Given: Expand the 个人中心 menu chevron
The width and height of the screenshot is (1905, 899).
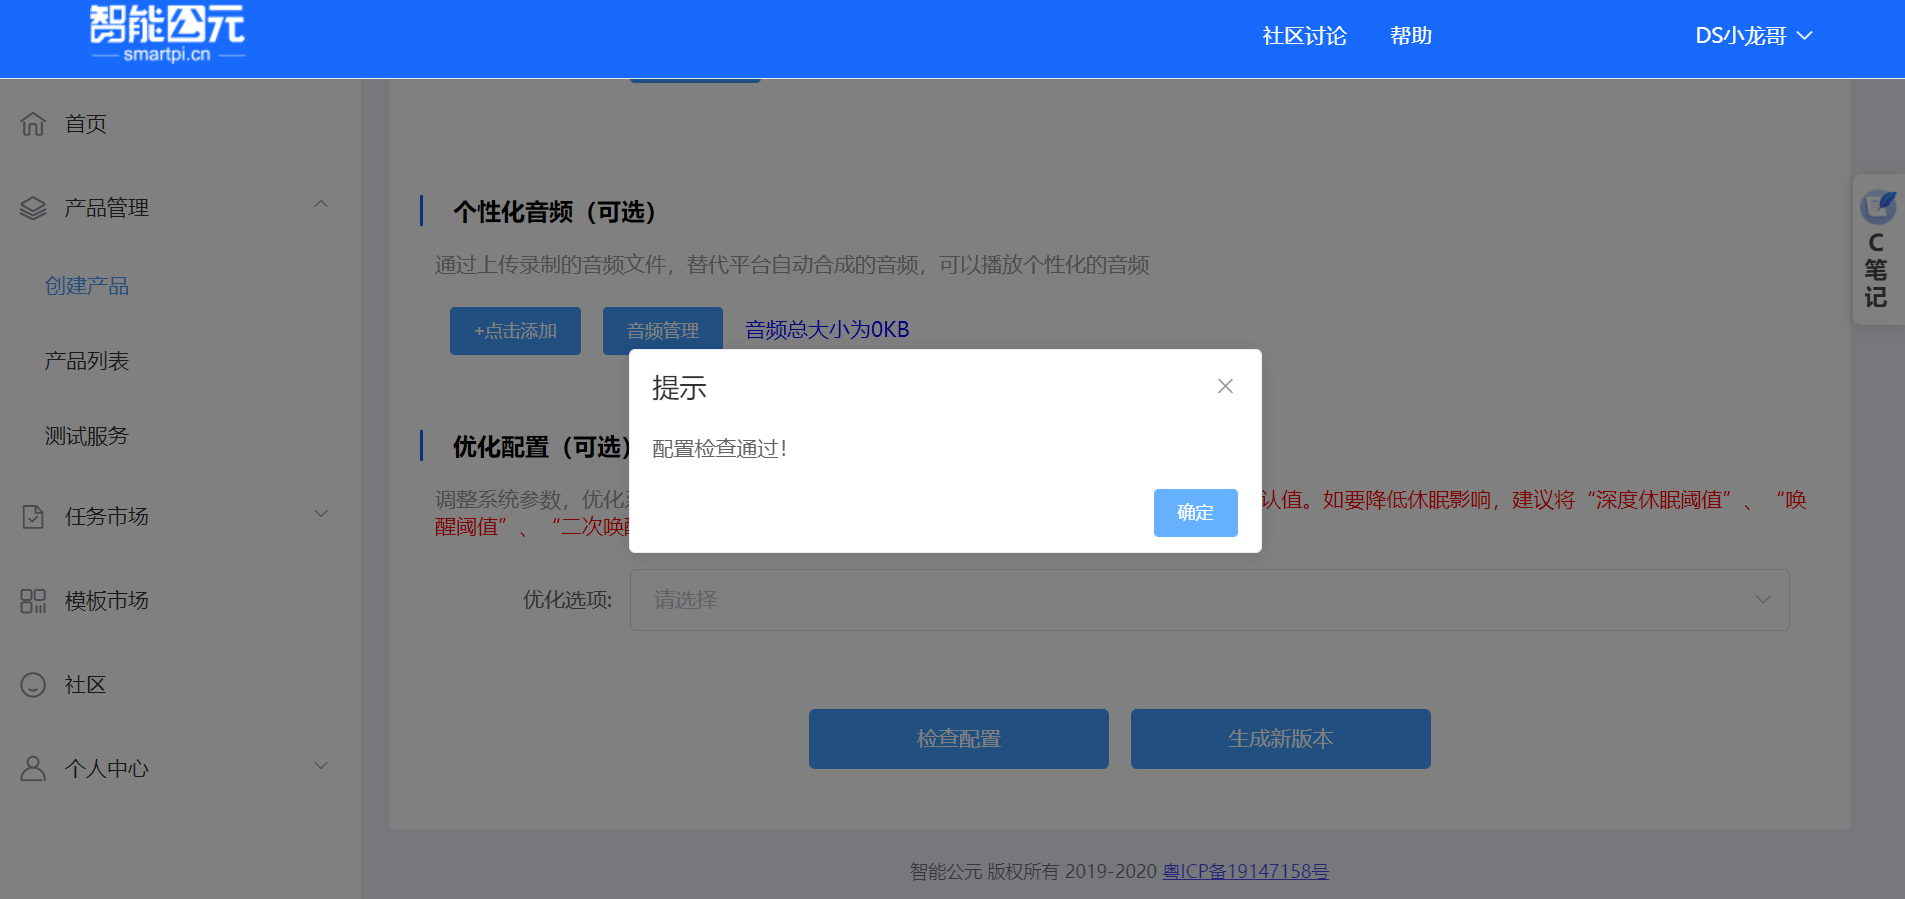Looking at the screenshot, I should pos(321,766).
